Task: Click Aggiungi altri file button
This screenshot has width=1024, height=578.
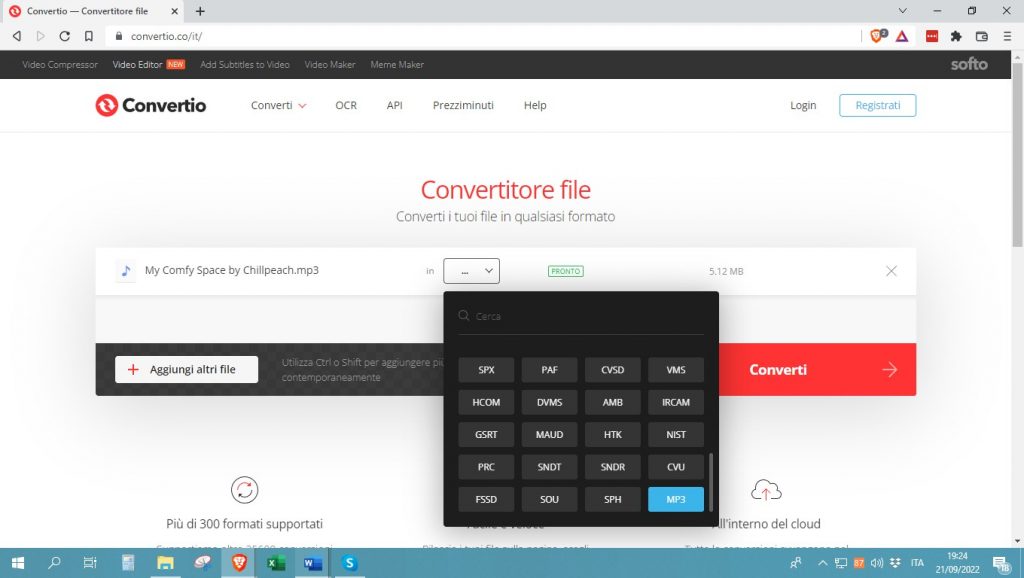Action: (x=186, y=370)
